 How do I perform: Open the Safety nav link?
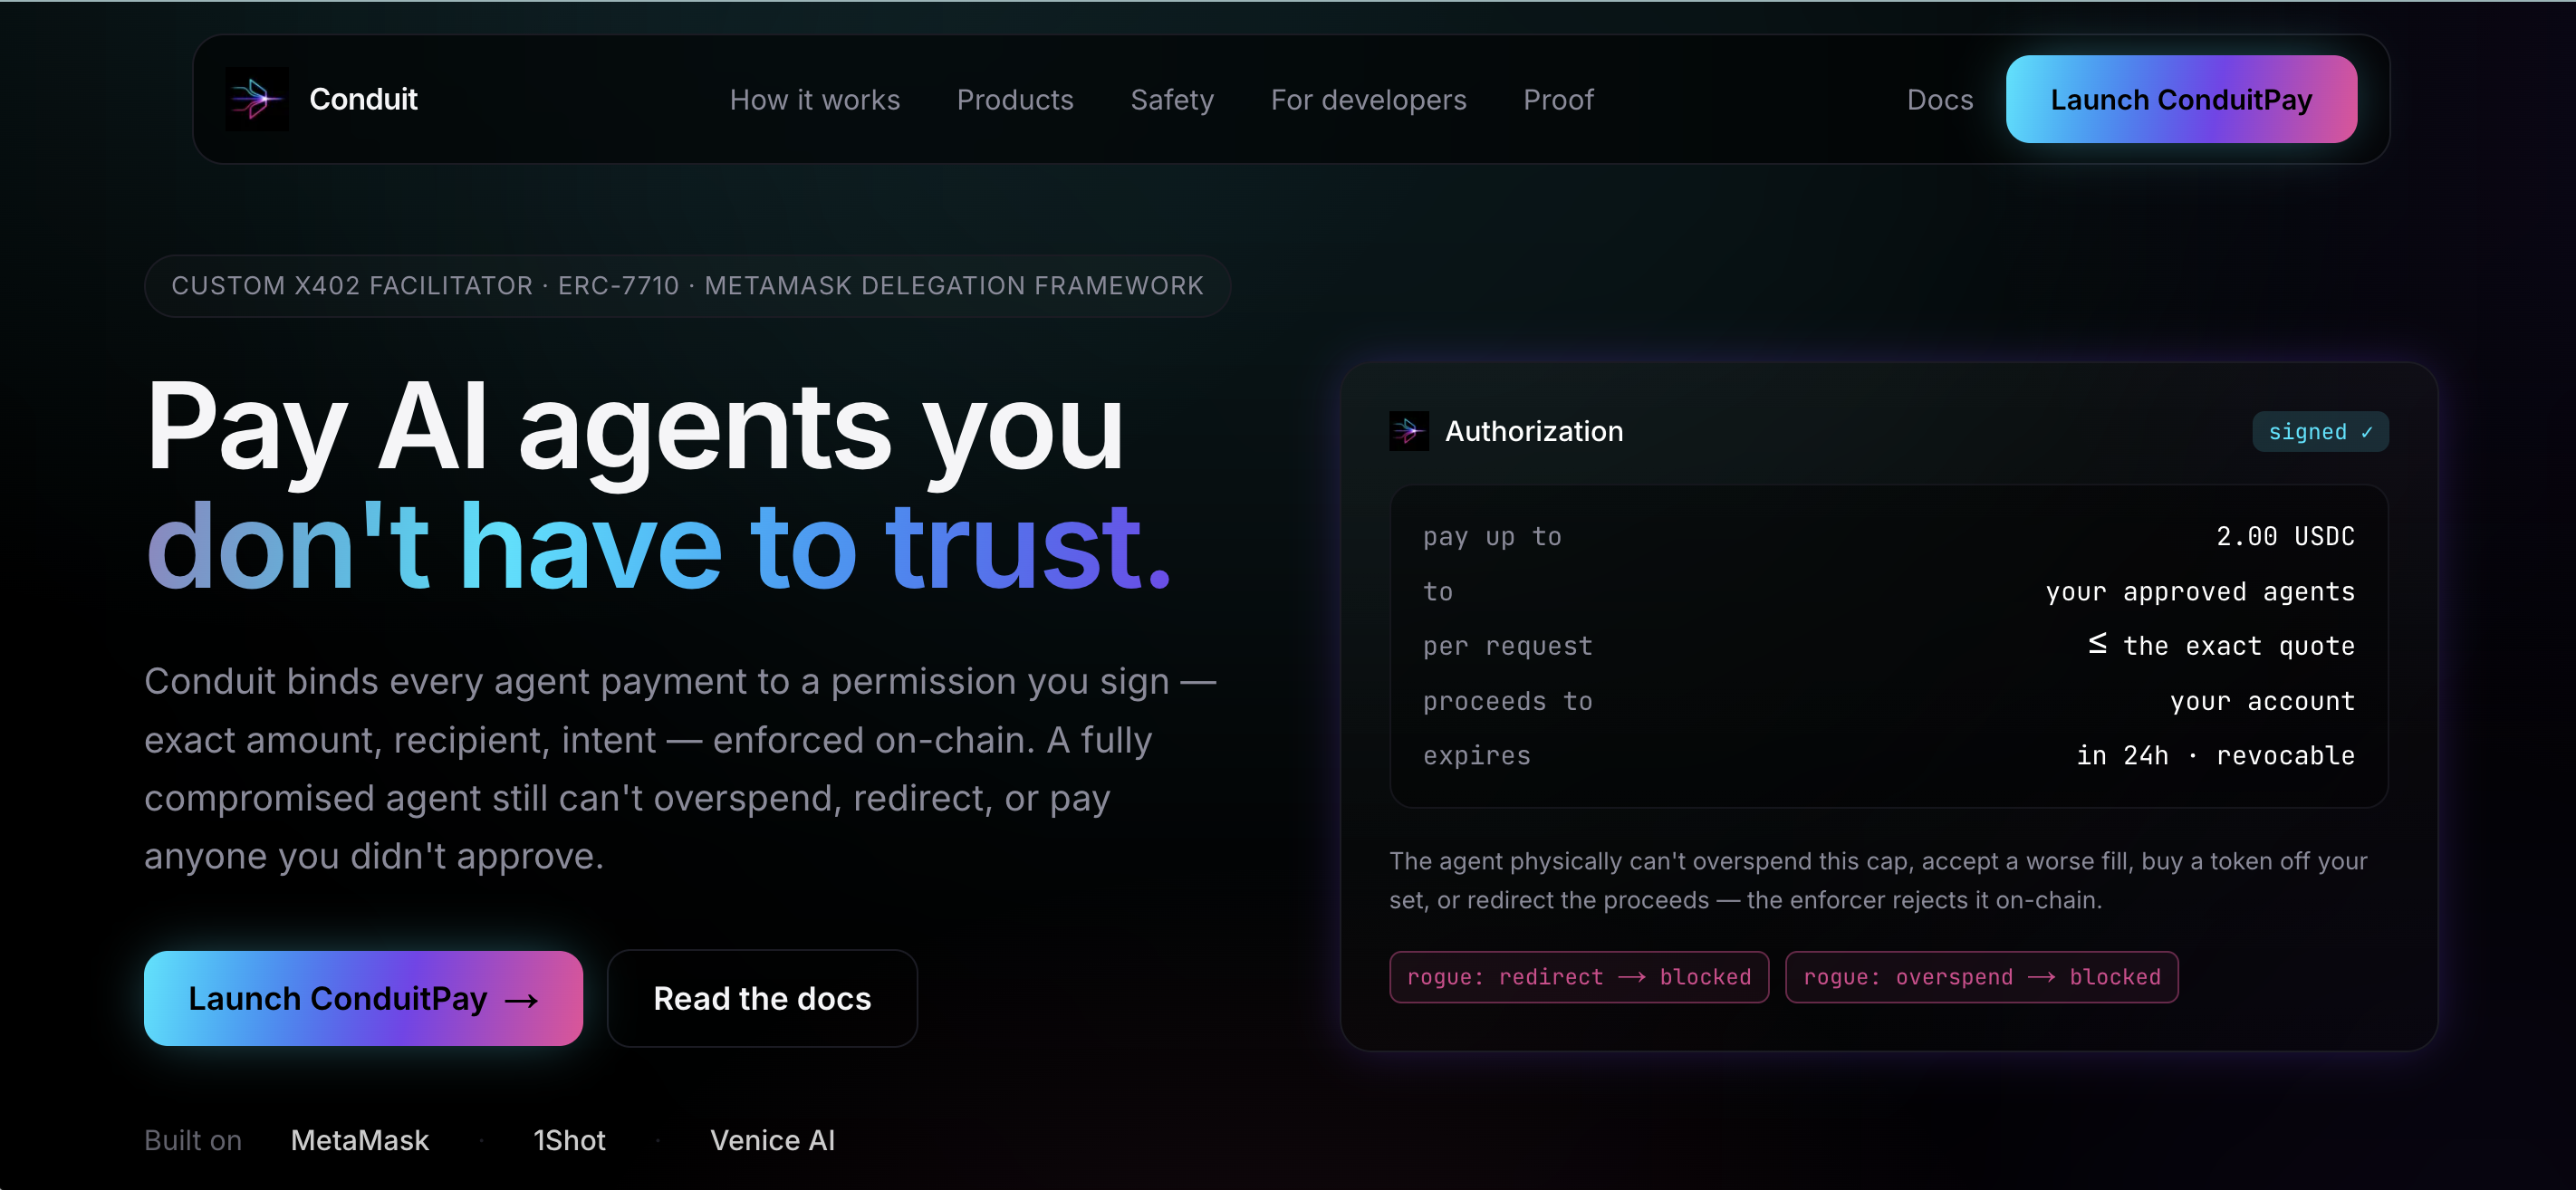tap(1171, 99)
